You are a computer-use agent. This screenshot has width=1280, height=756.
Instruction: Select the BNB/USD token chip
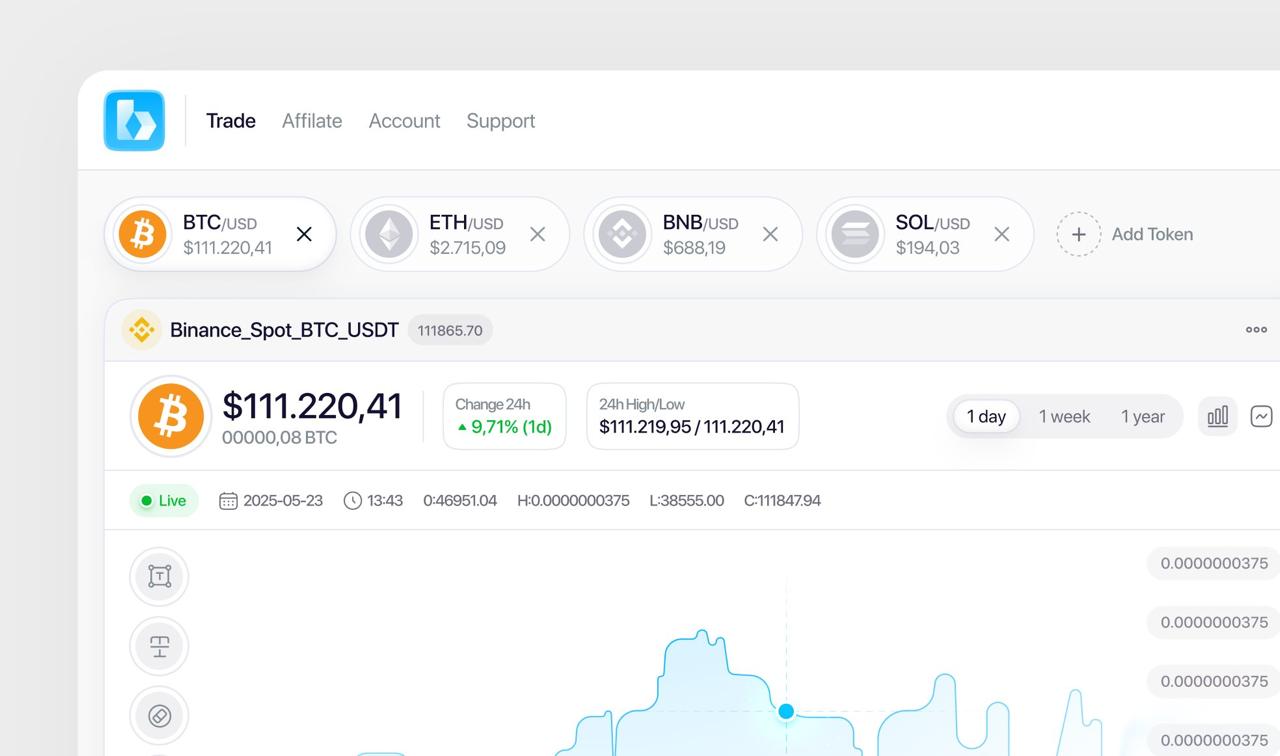[693, 234]
